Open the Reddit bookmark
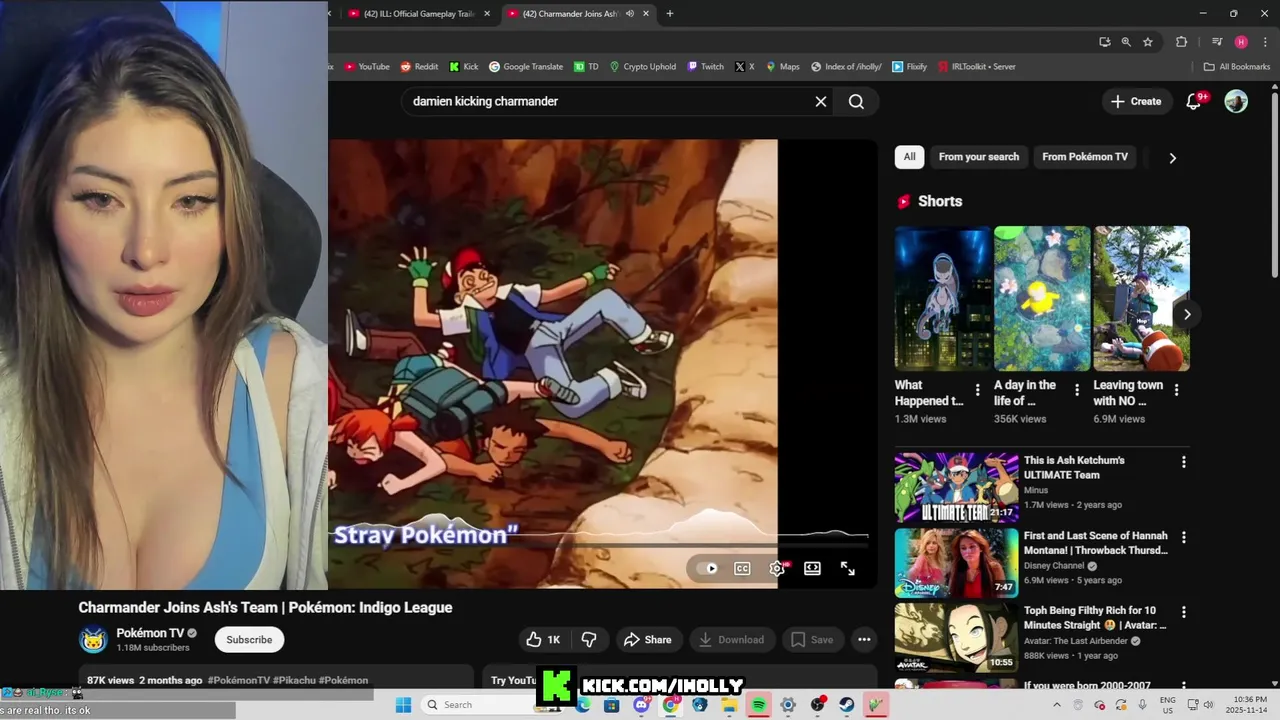Viewport: 1280px width, 720px height. tap(419, 67)
